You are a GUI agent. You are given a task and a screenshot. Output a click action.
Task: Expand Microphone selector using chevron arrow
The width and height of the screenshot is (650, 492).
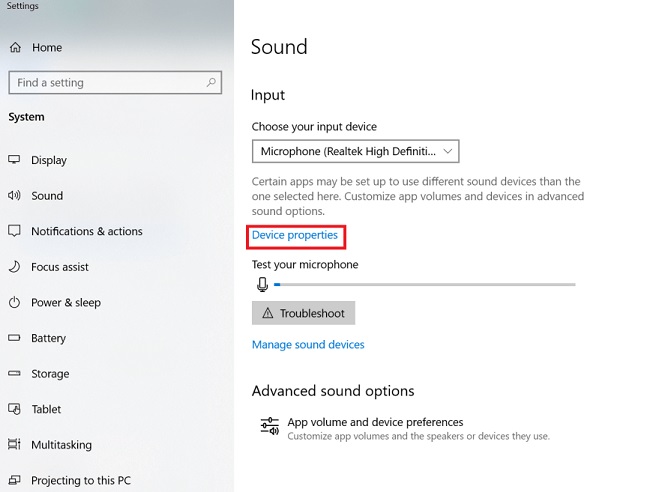(448, 151)
